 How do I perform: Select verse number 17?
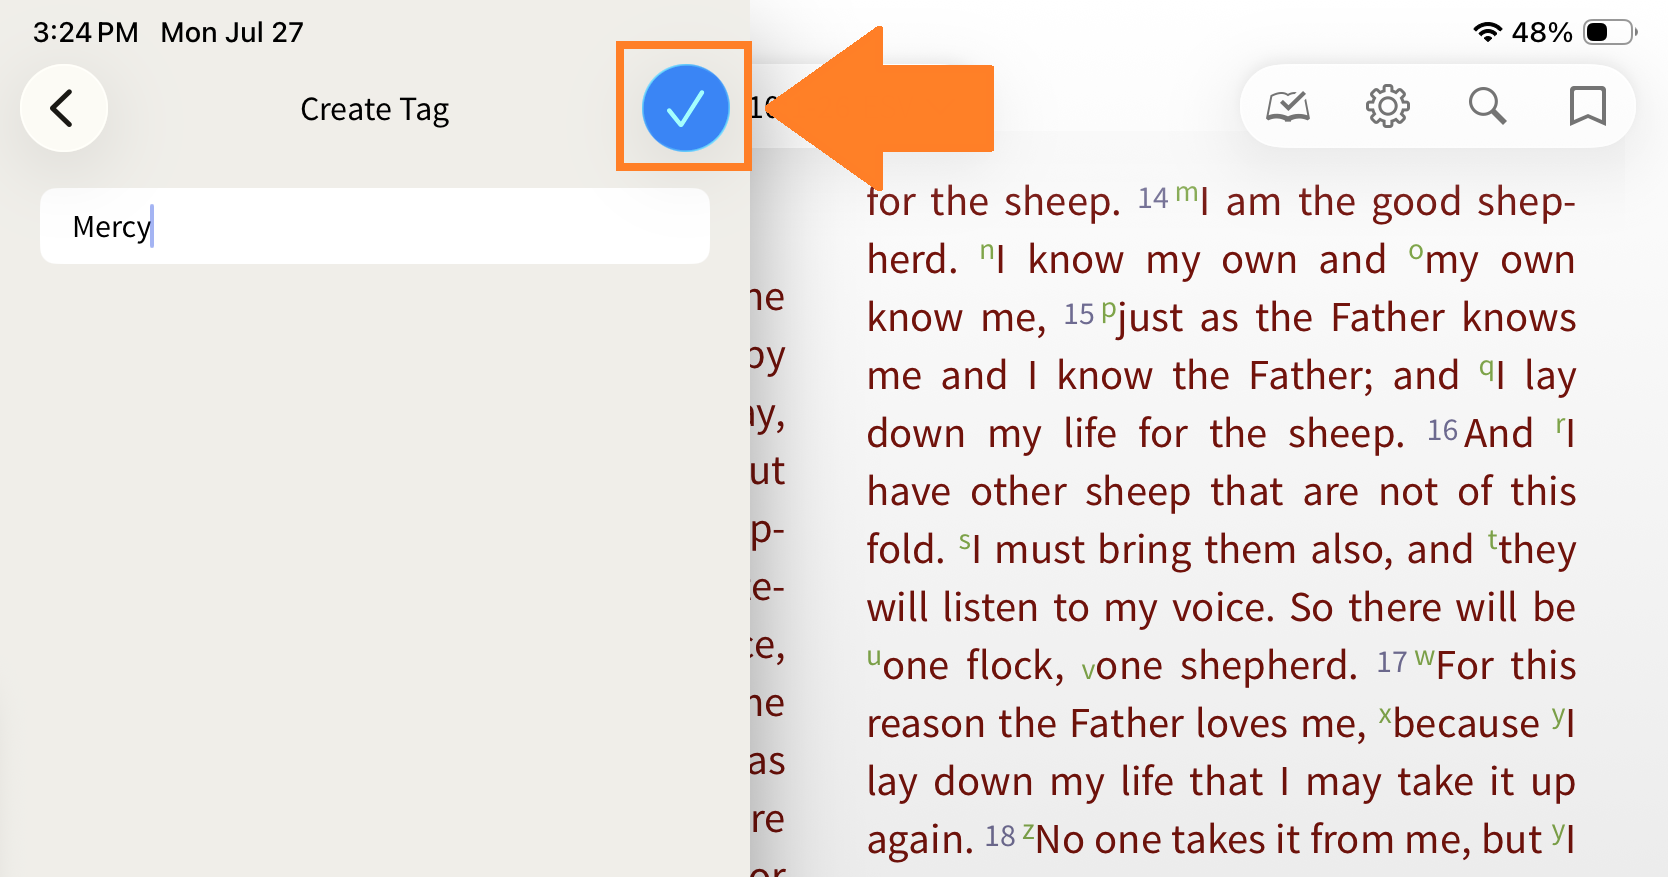[x=1392, y=663]
